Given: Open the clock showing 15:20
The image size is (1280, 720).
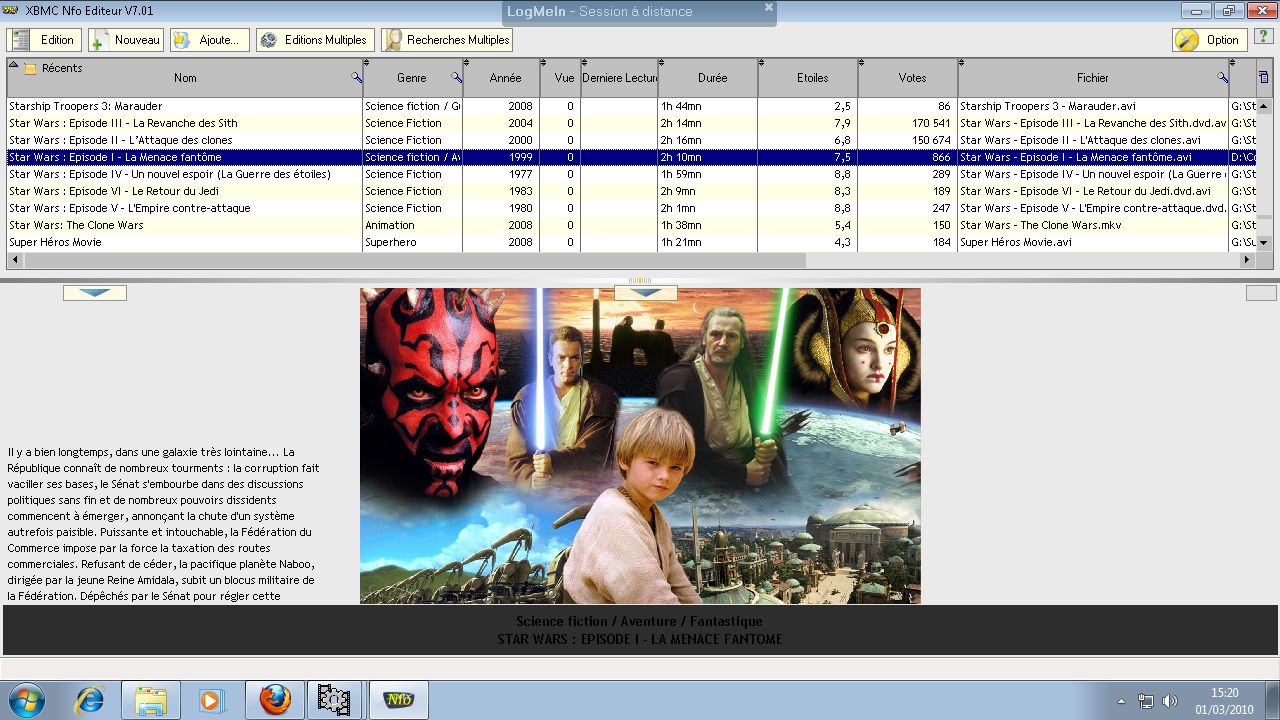Looking at the screenshot, I should pyautogui.click(x=1225, y=700).
